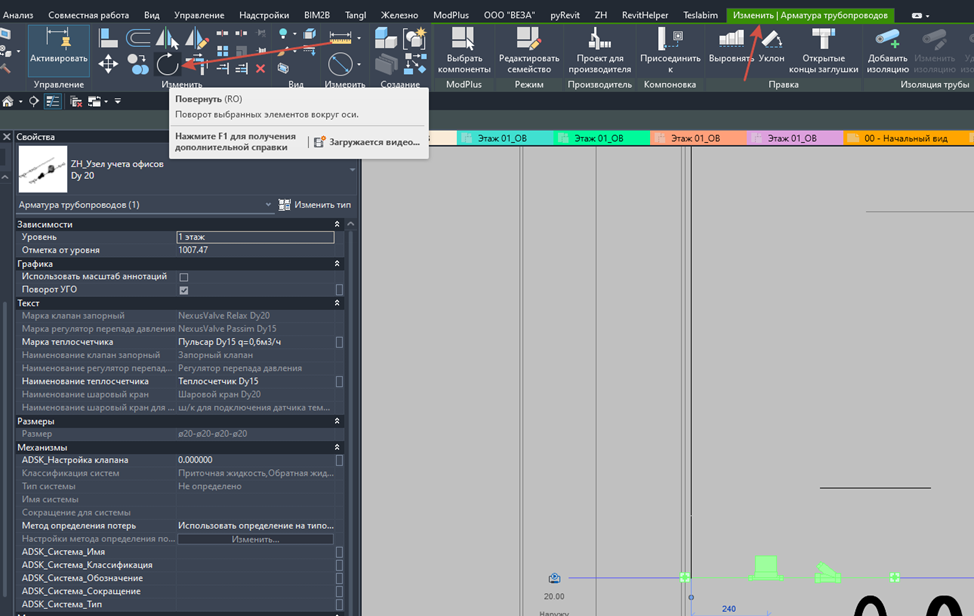Open the Teslabim ribbon tab
This screenshot has height=616, width=974.
coord(700,15)
